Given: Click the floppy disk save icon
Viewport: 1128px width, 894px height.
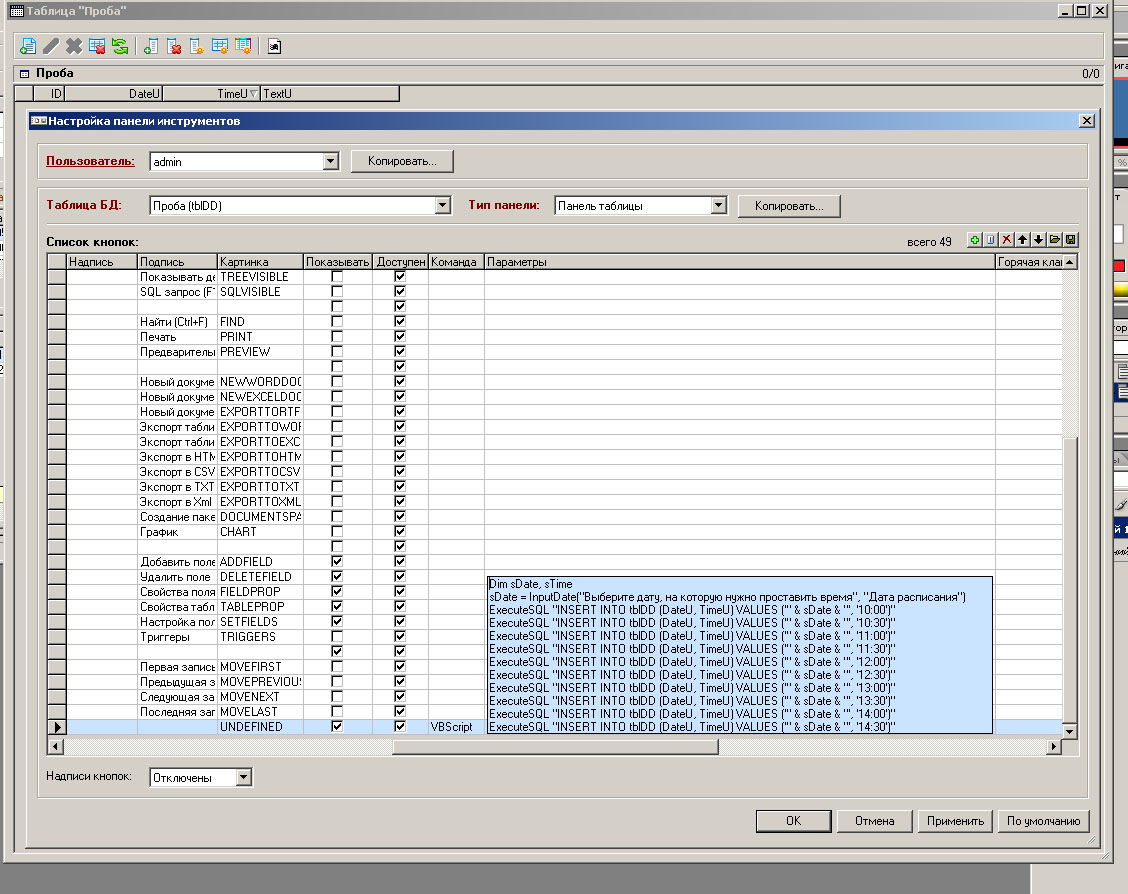Looking at the screenshot, I should (1071, 240).
